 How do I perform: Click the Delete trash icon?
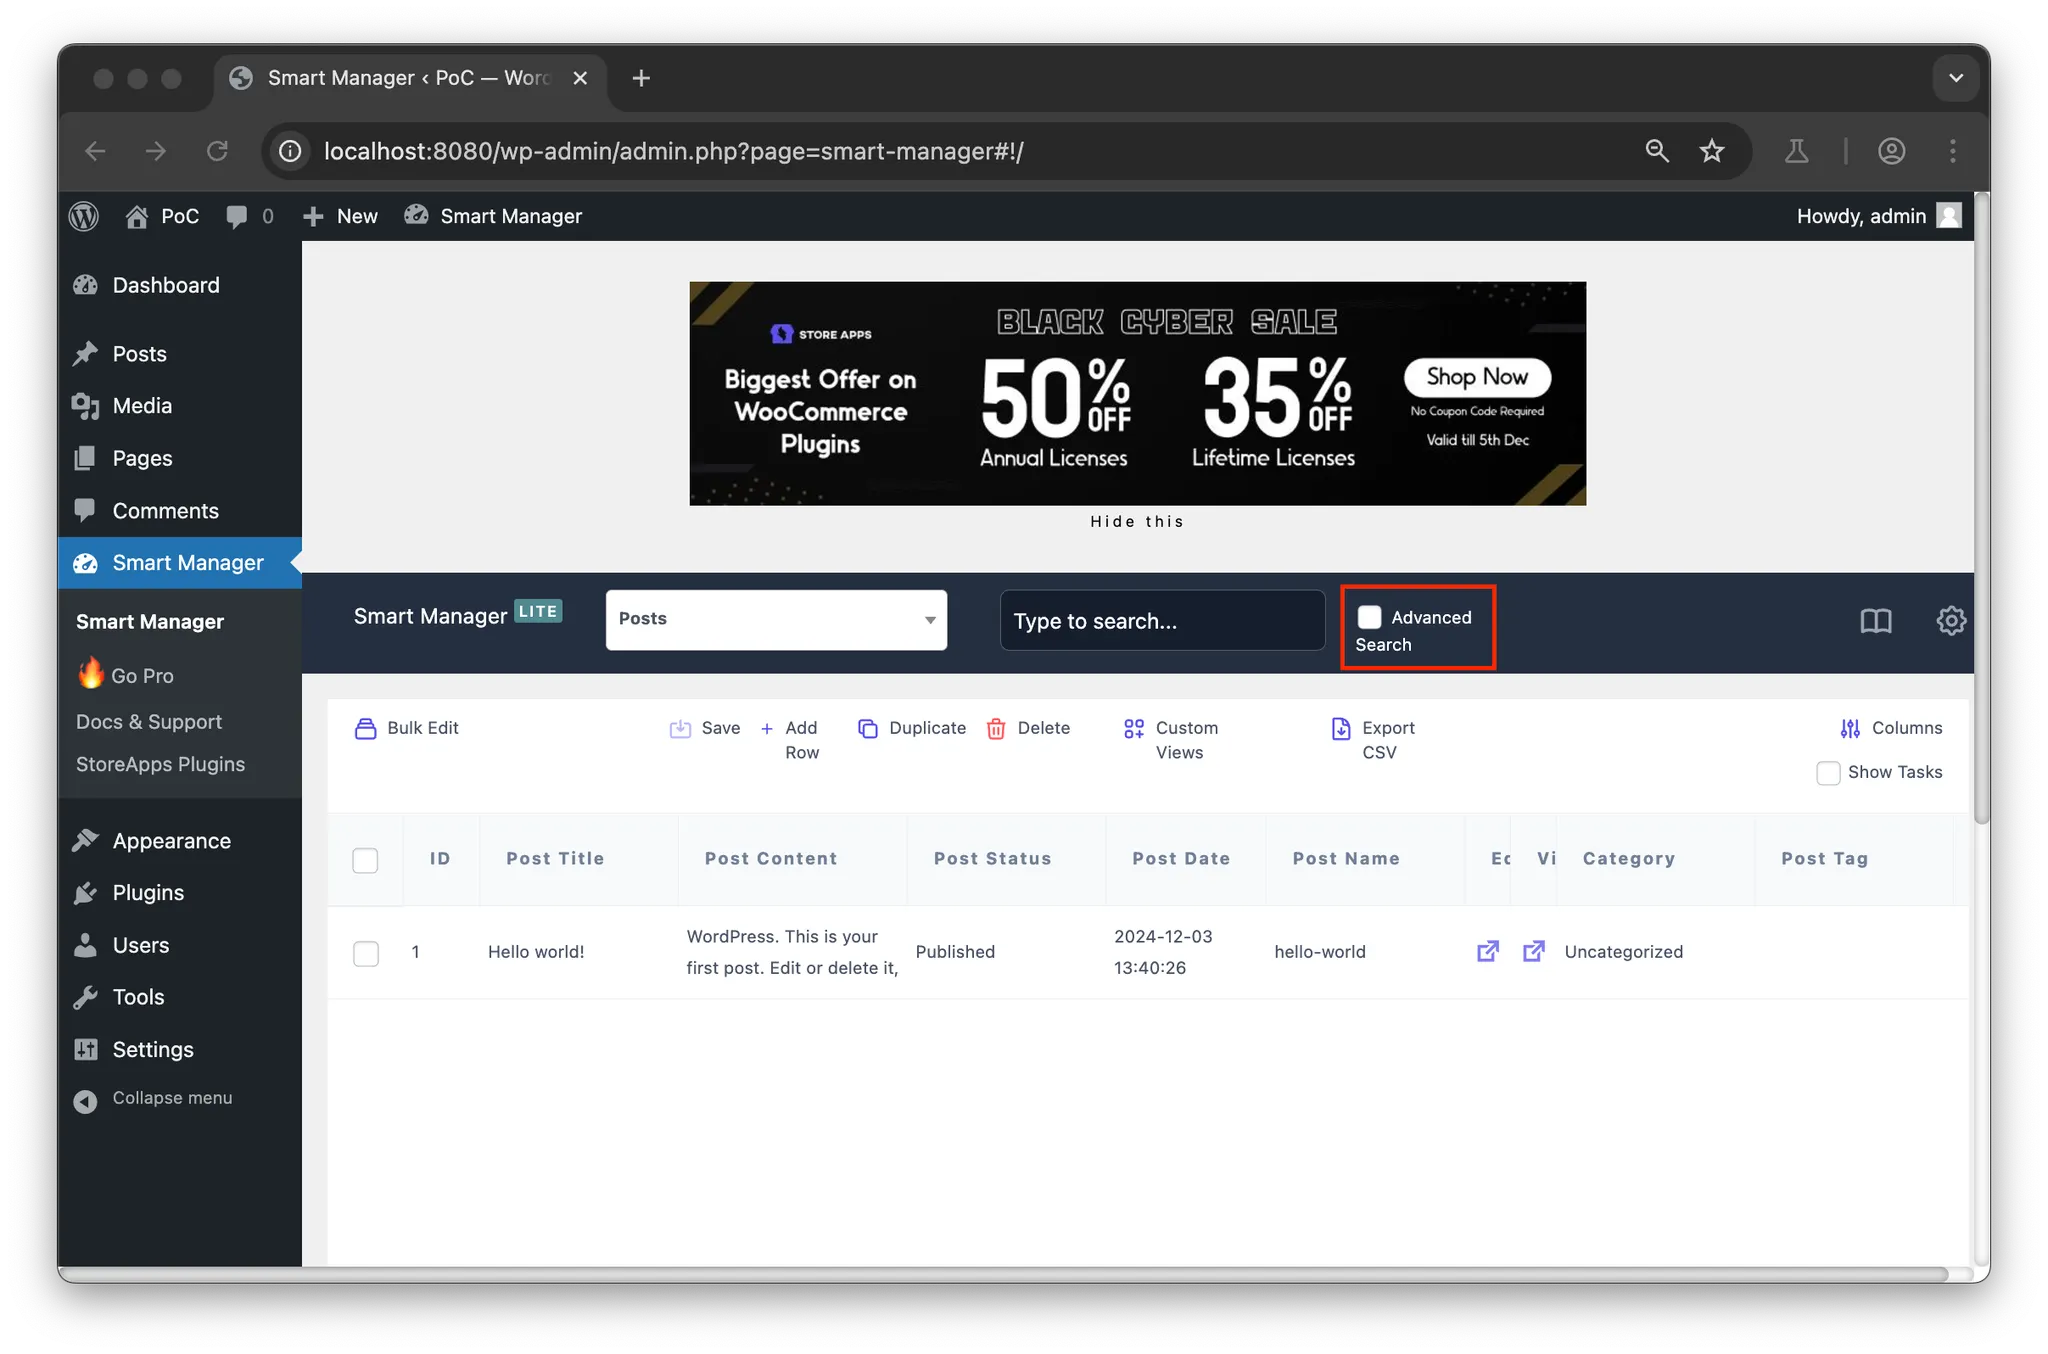pyautogui.click(x=996, y=728)
